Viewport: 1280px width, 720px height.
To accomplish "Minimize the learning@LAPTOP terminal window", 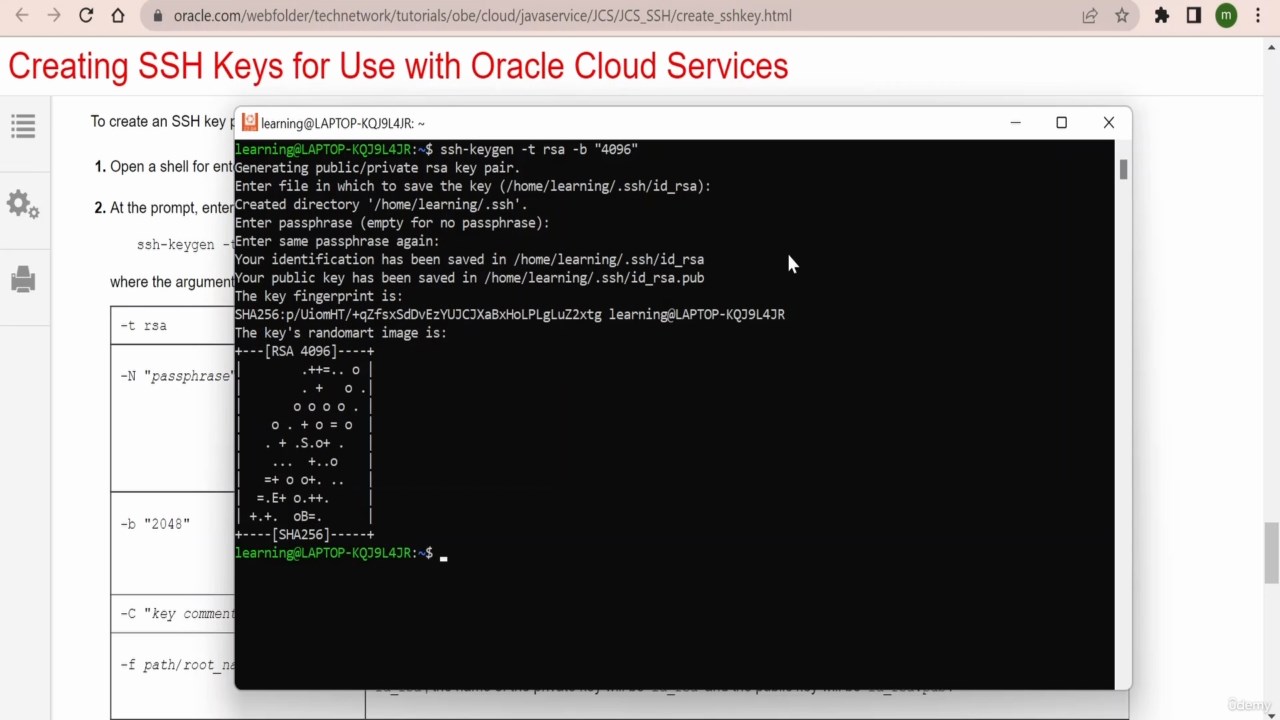I will tap(1015, 123).
